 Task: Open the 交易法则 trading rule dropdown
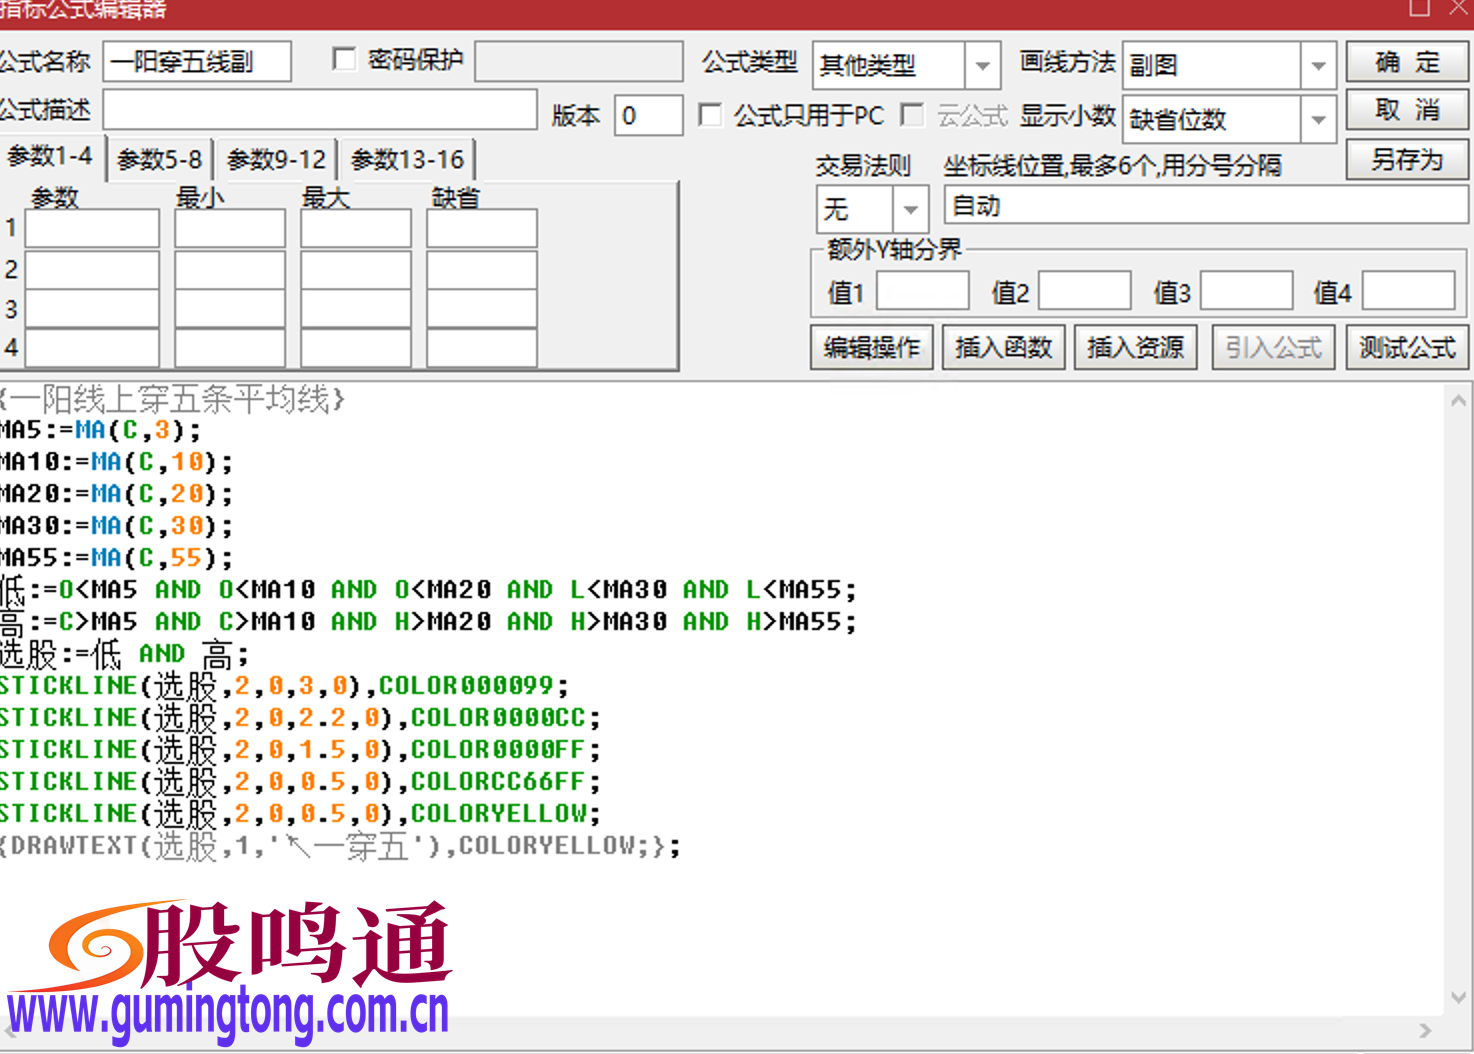click(x=910, y=209)
